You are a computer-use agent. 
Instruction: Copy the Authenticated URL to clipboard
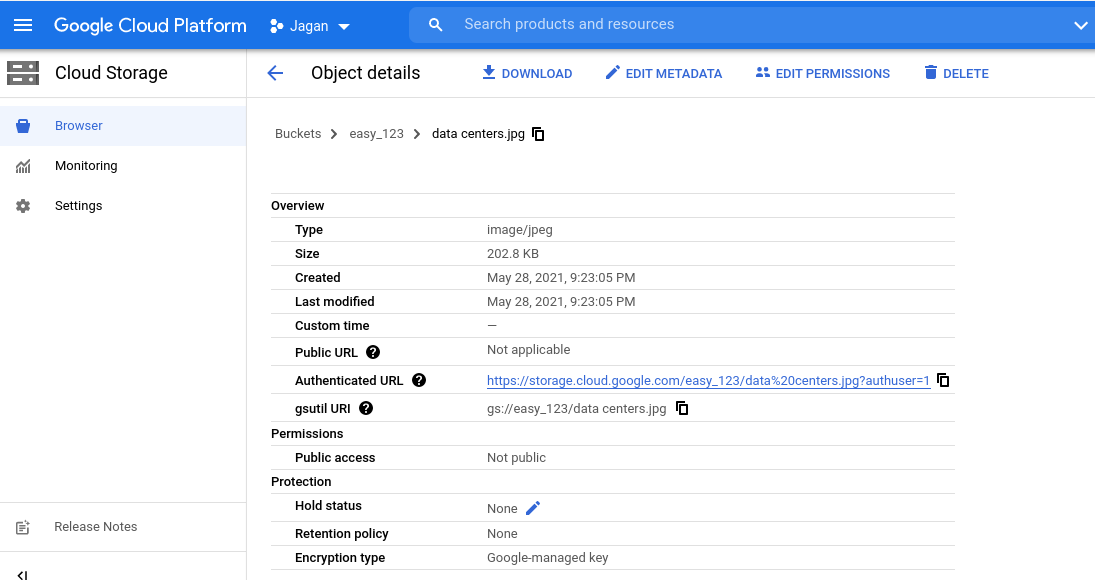[x=943, y=380]
